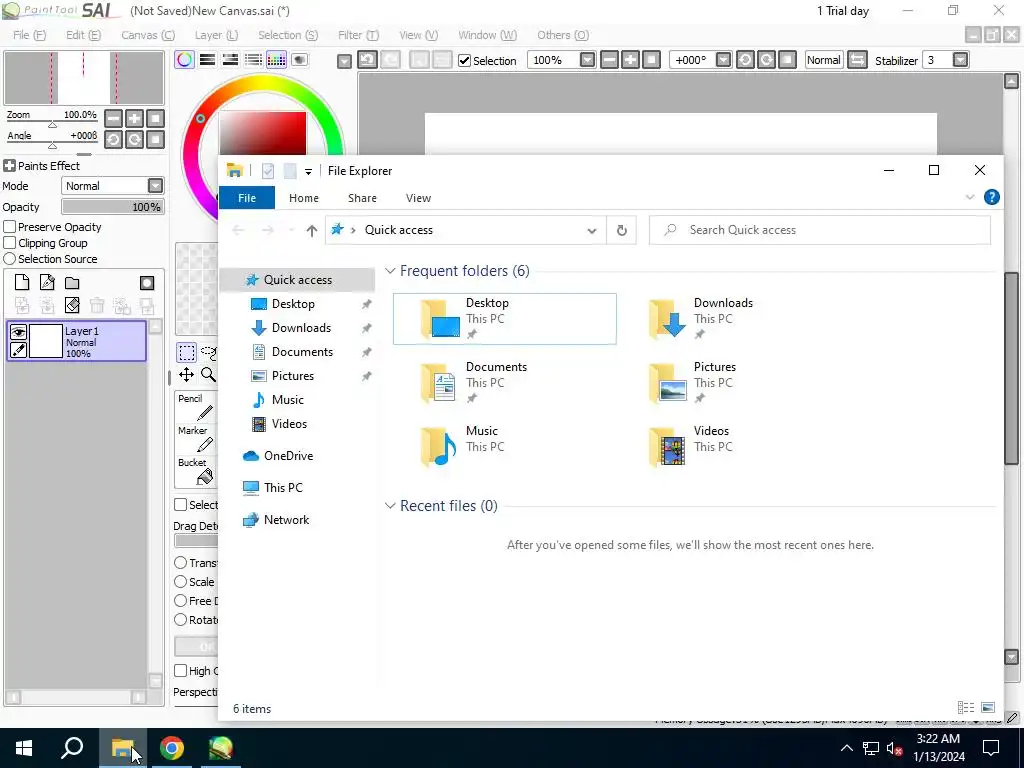The width and height of the screenshot is (1024, 768).
Task: Toggle the color mixer panel icon in SAI
Action: 253,60
